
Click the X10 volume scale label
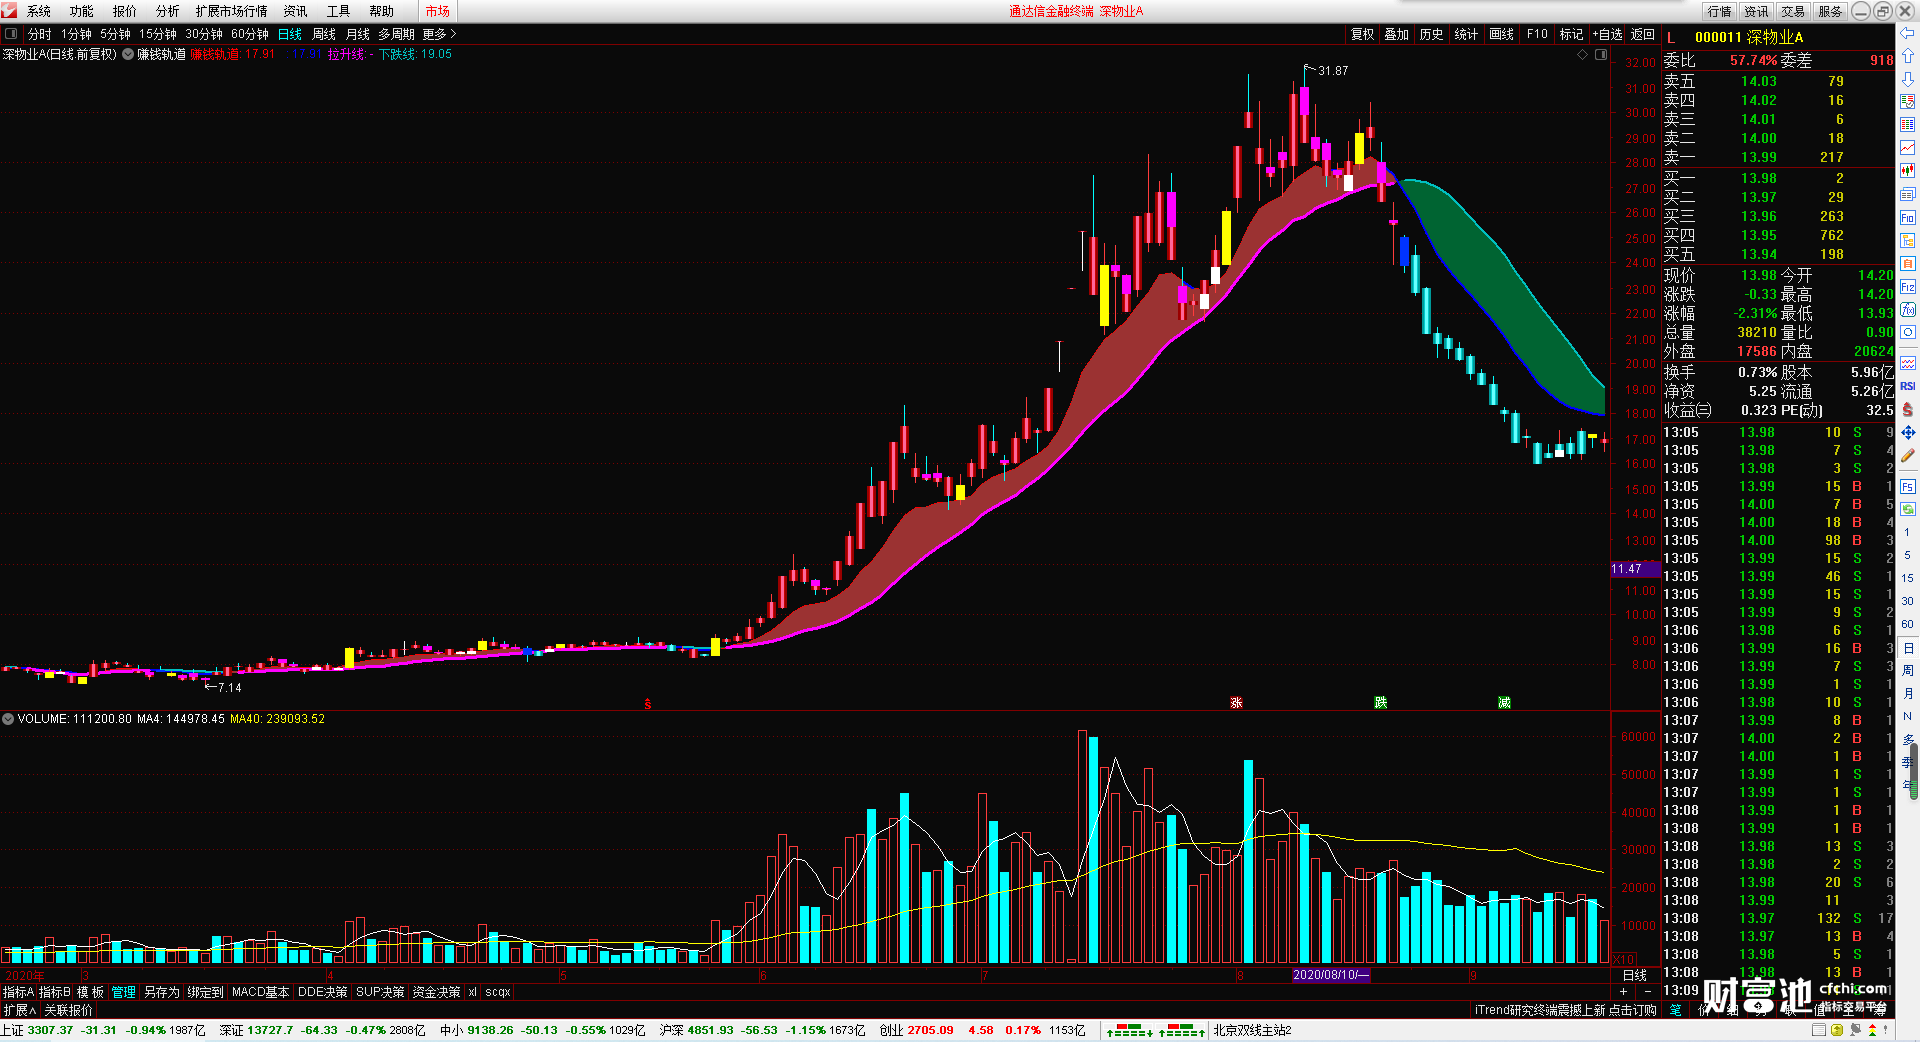tap(1624, 959)
